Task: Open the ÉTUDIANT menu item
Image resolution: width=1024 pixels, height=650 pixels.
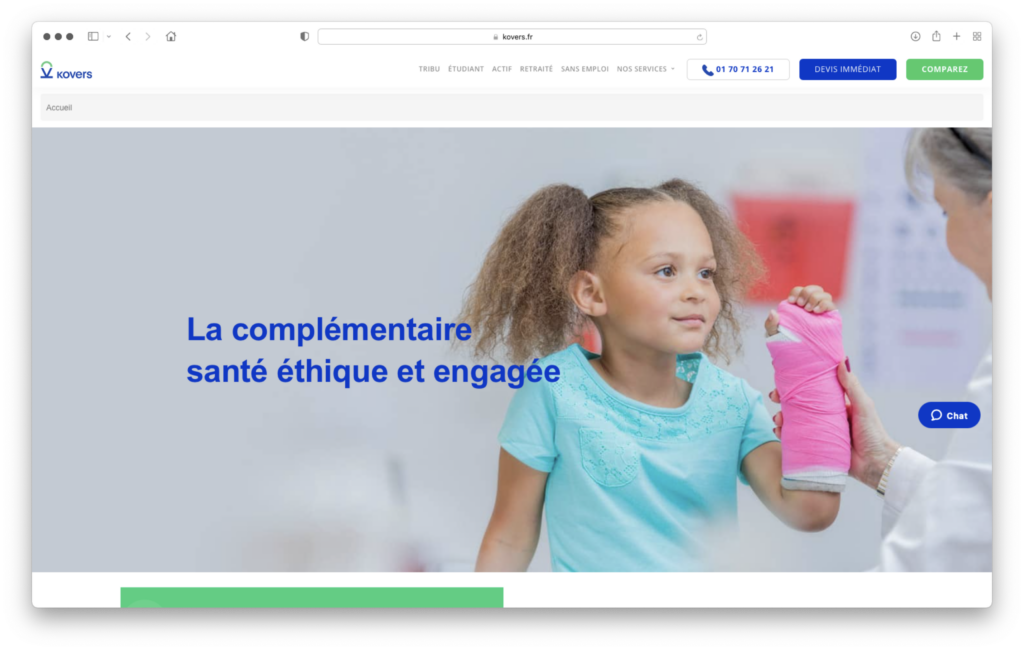Action: 466,69
